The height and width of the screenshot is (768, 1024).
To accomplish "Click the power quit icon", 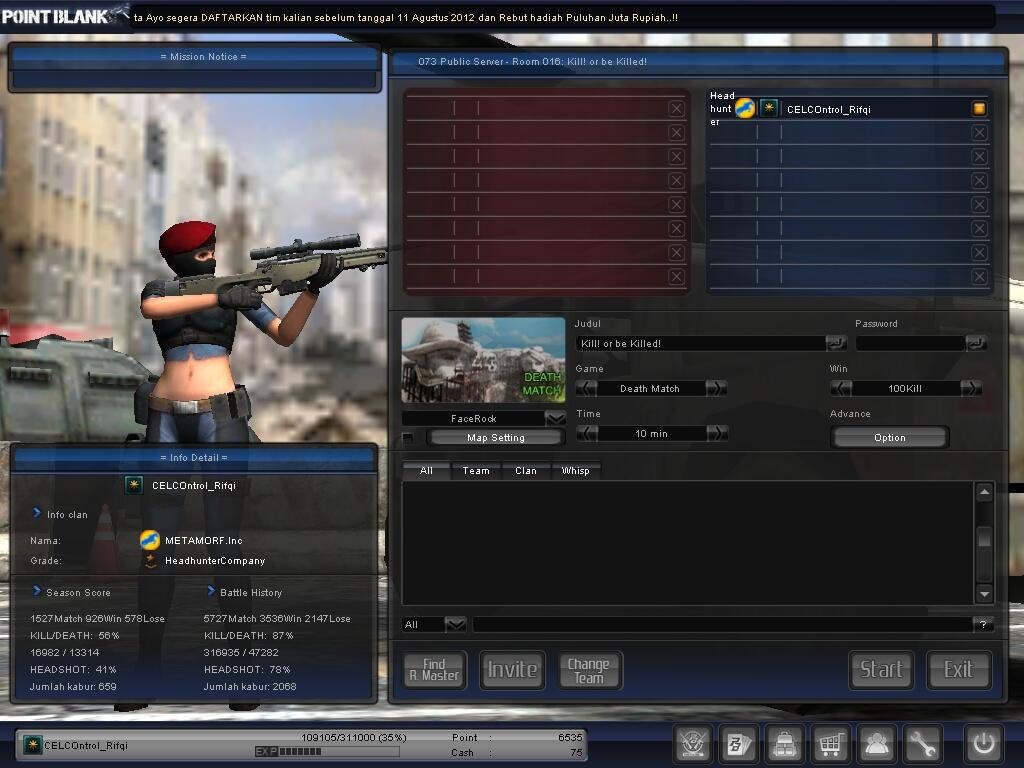I will [x=984, y=743].
